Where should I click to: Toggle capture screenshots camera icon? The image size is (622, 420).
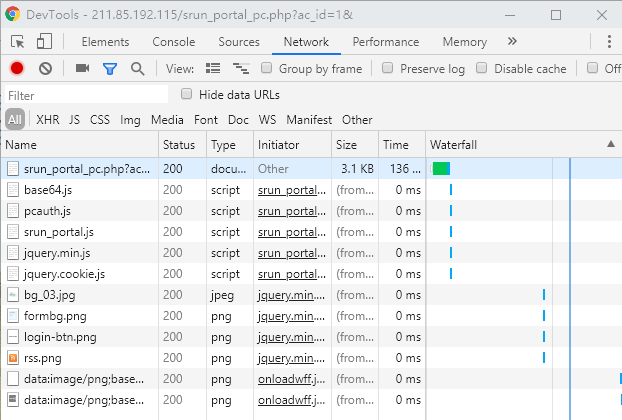pyautogui.click(x=82, y=68)
